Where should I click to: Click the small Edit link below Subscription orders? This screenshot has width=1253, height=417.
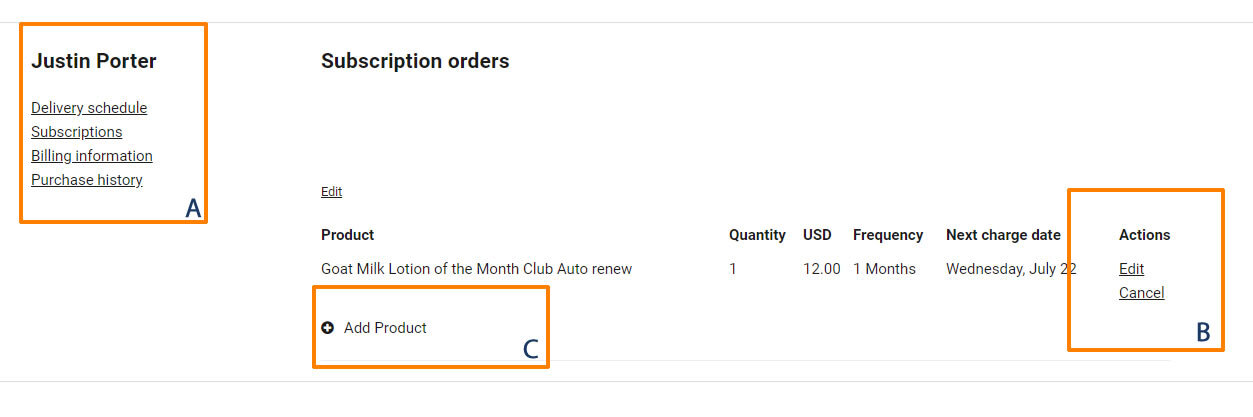point(331,191)
